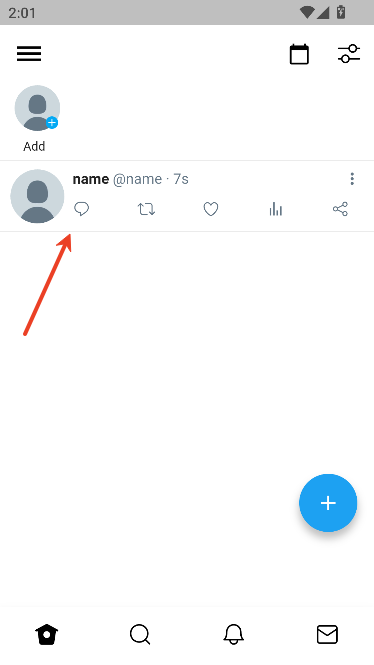Click the blue plus badge on avatar
The height and width of the screenshot is (665, 374).
point(52,123)
